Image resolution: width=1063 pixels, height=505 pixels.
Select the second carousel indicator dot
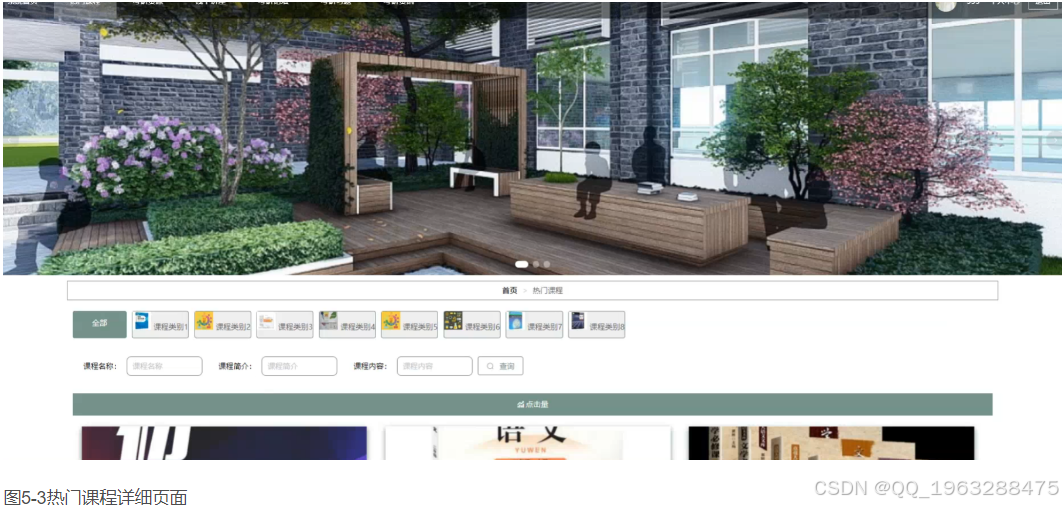pyautogui.click(x=536, y=264)
